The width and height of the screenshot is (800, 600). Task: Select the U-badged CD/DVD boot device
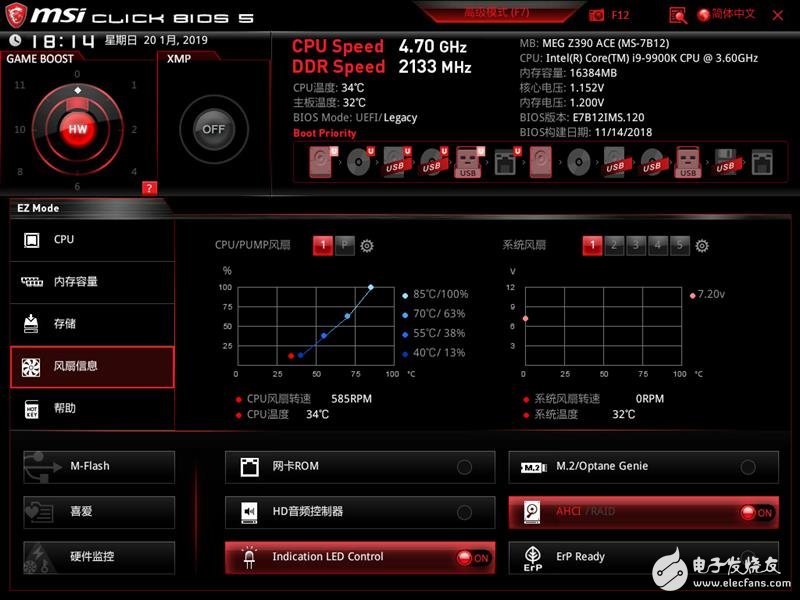pos(360,162)
